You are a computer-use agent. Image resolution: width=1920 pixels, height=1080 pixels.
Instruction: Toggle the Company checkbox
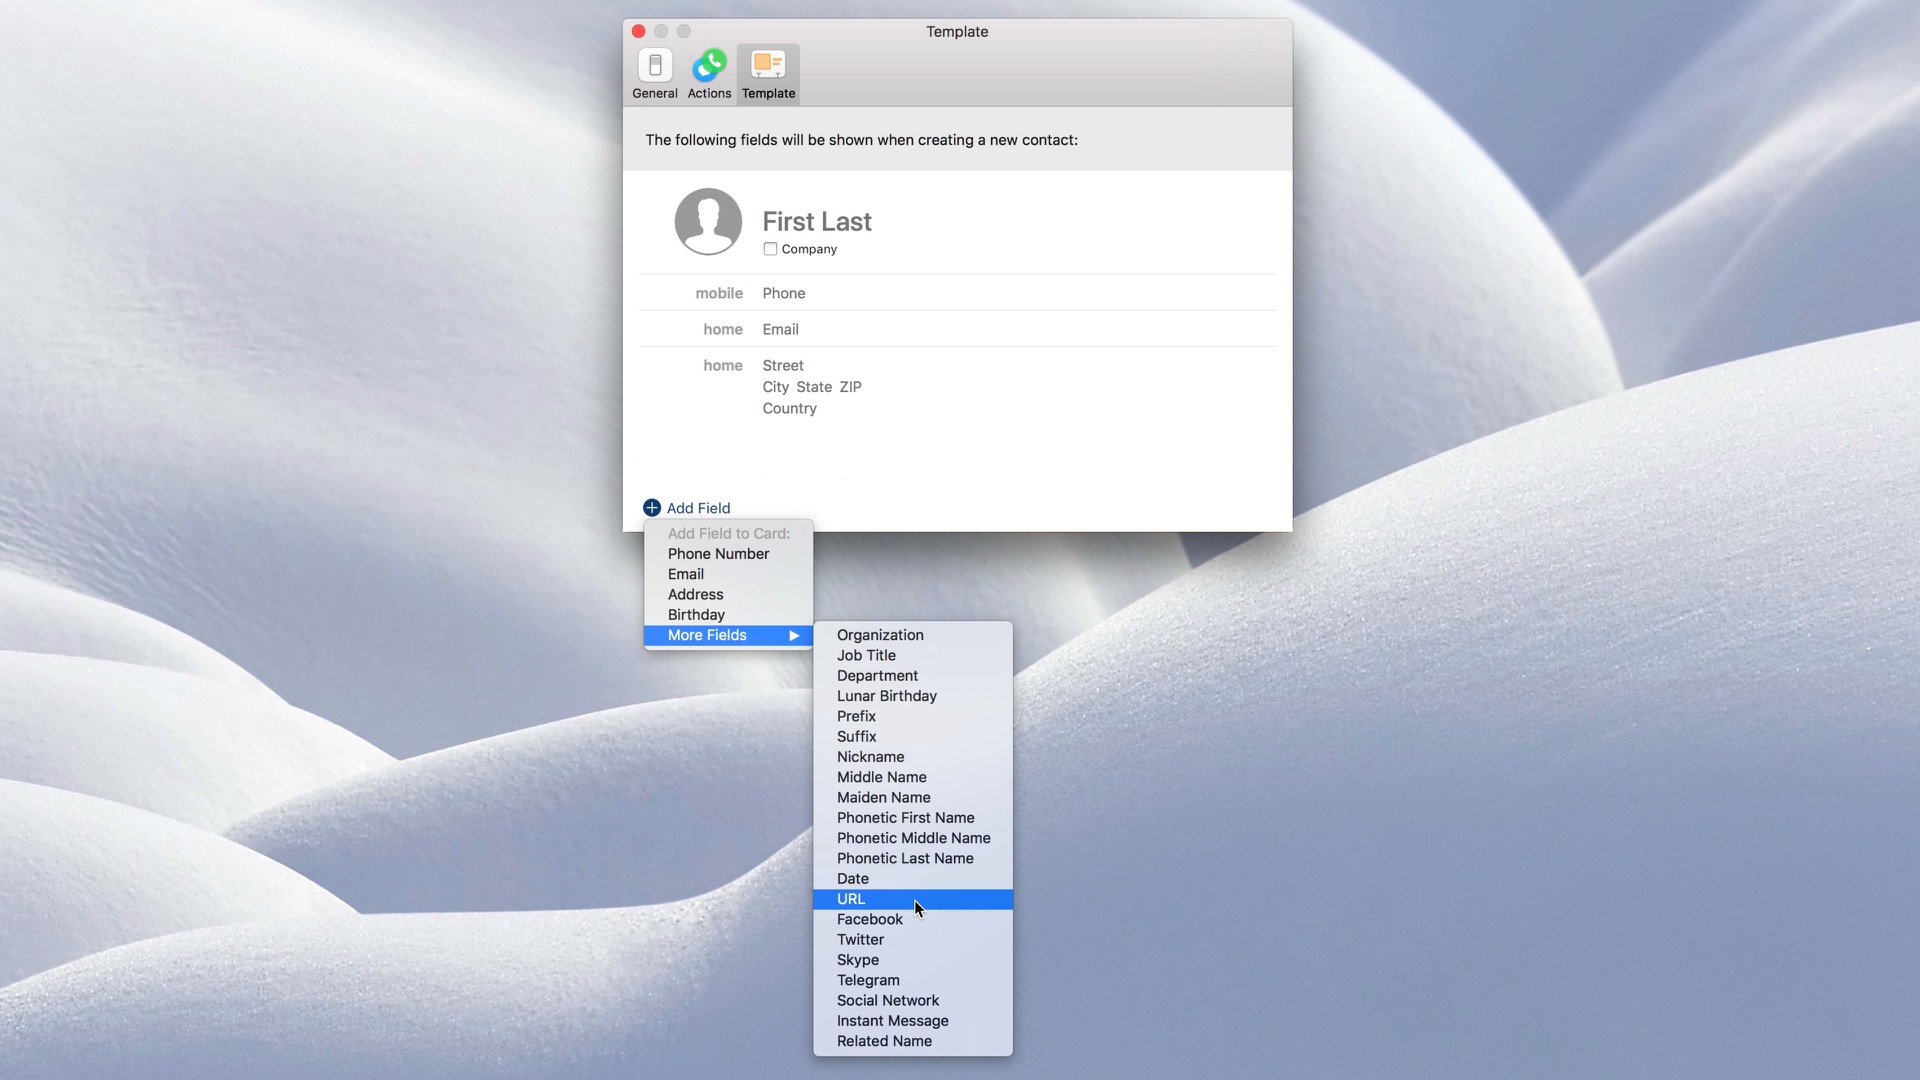tap(769, 249)
